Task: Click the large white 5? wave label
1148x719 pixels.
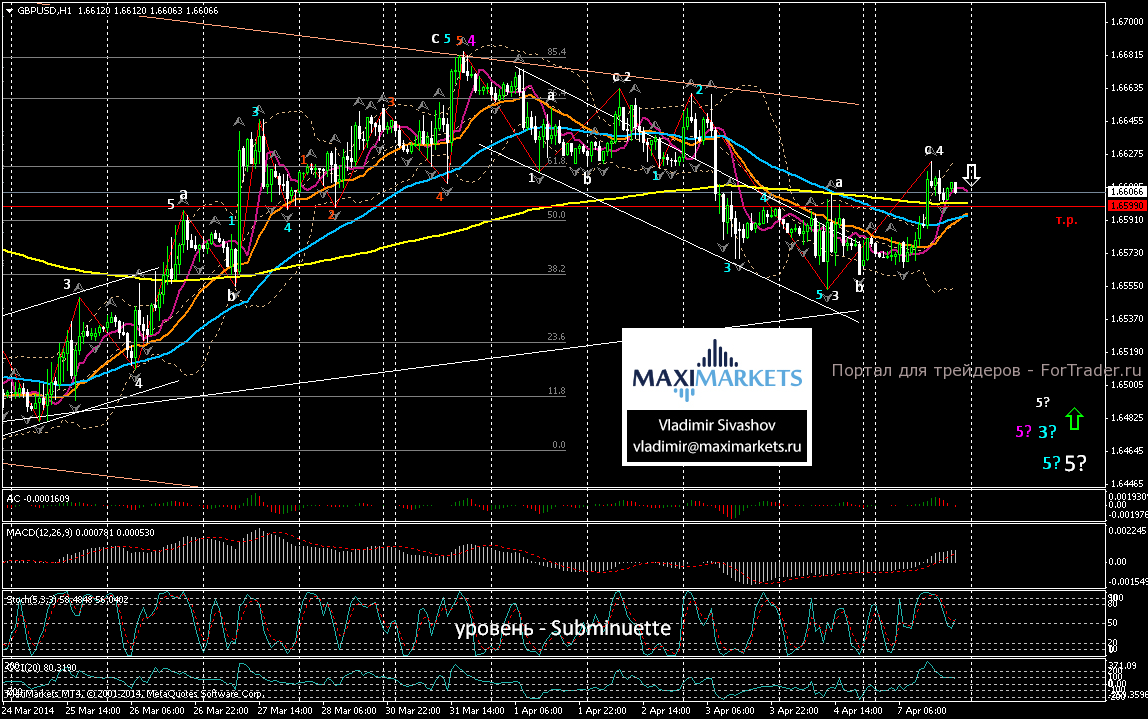Action: (1075, 463)
